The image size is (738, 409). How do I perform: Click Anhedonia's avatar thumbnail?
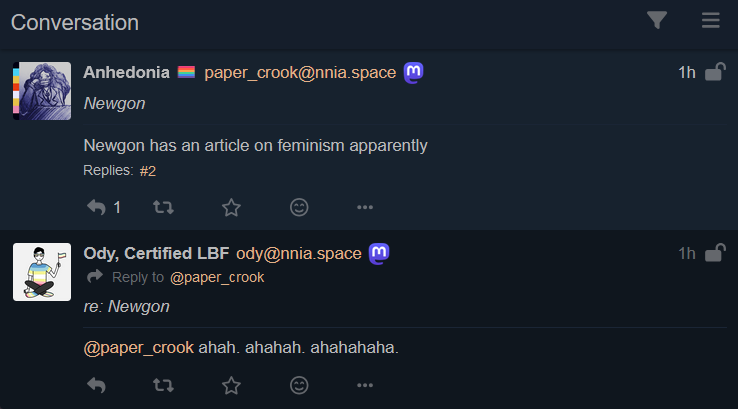pos(42,91)
